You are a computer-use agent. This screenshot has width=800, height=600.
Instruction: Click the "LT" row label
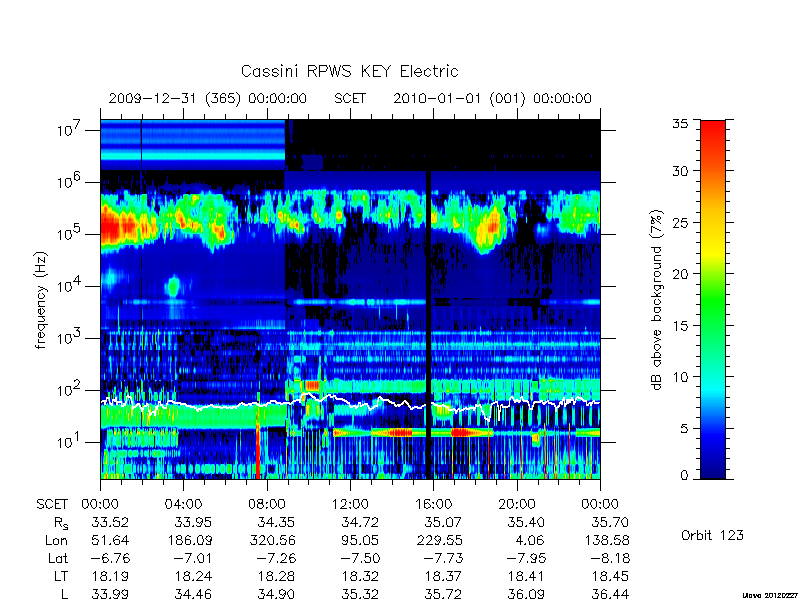pyautogui.click(x=60, y=577)
